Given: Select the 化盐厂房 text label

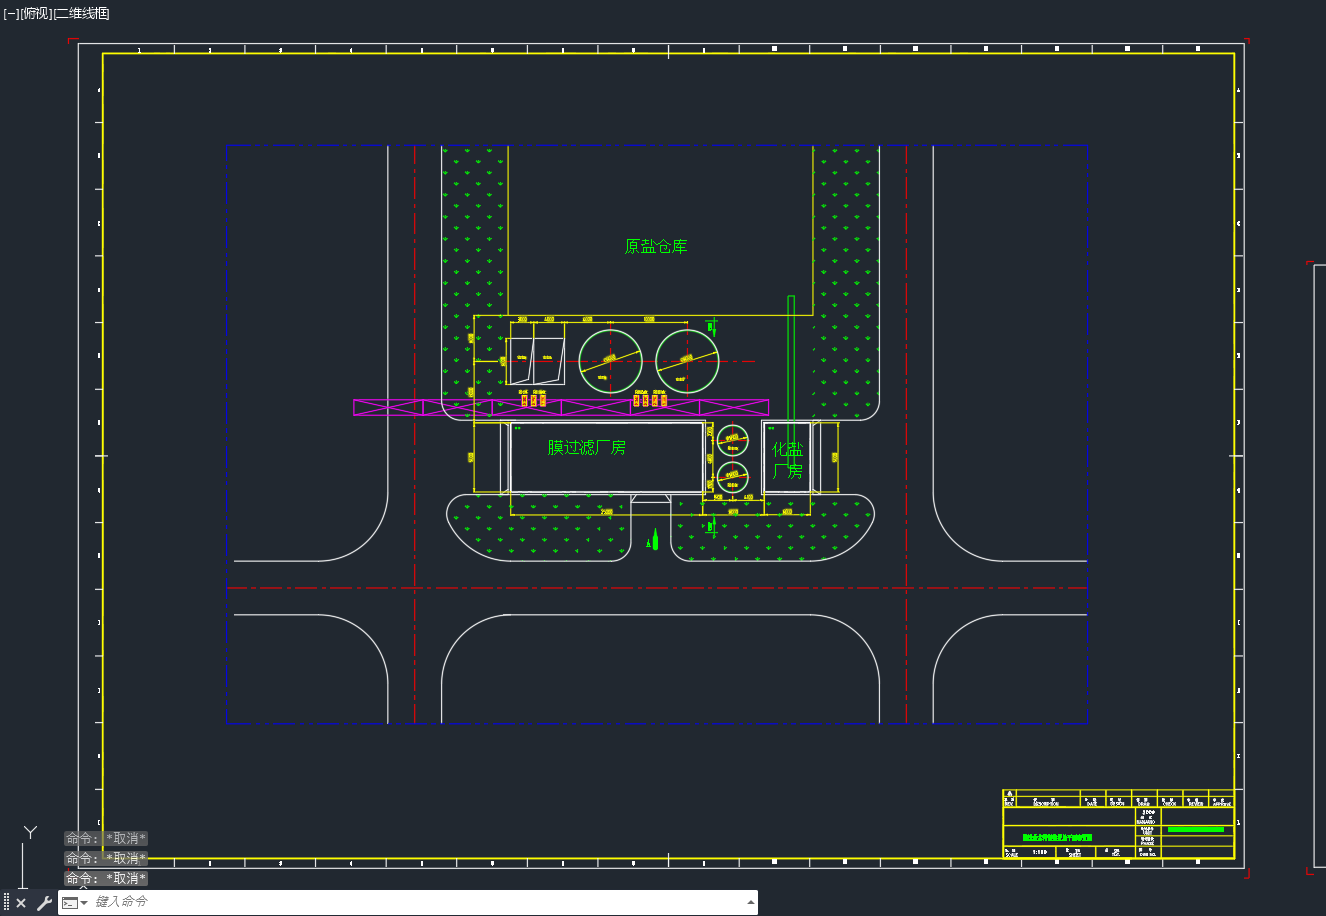Looking at the screenshot, I should [788, 460].
